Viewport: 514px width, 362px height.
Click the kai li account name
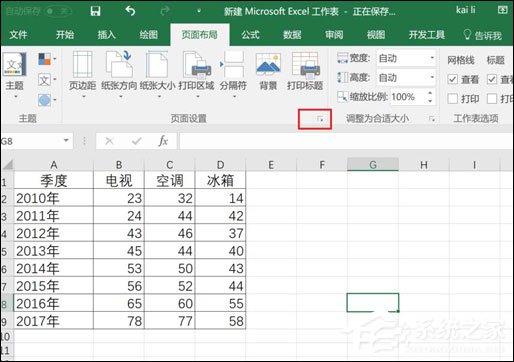(x=465, y=10)
